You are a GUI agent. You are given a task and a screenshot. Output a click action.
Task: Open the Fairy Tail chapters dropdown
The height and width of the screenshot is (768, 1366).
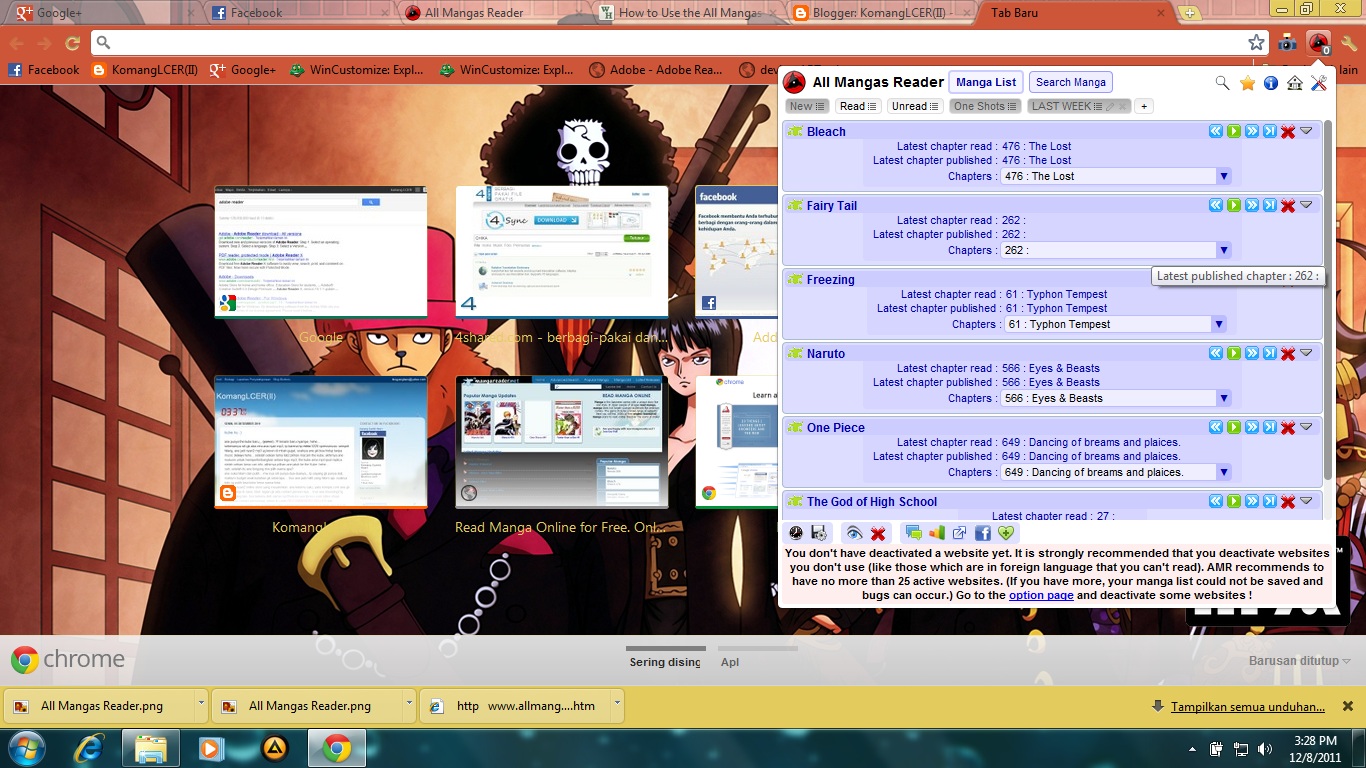click(x=1115, y=250)
